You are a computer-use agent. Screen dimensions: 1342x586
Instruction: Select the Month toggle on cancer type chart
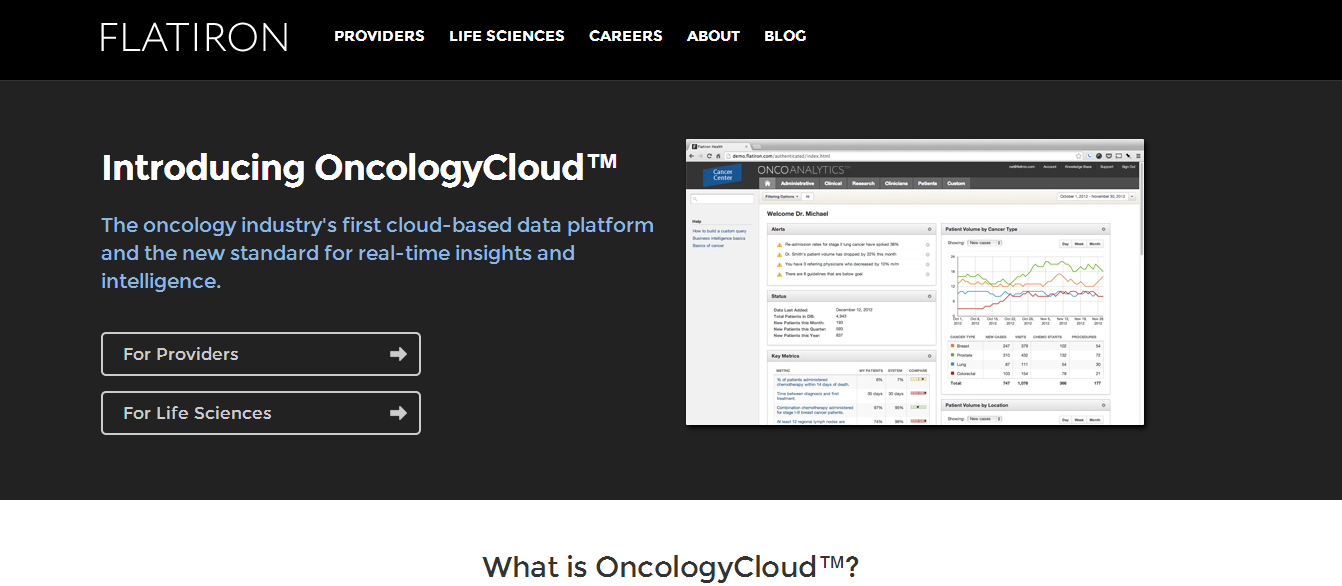pos(1095,243)
